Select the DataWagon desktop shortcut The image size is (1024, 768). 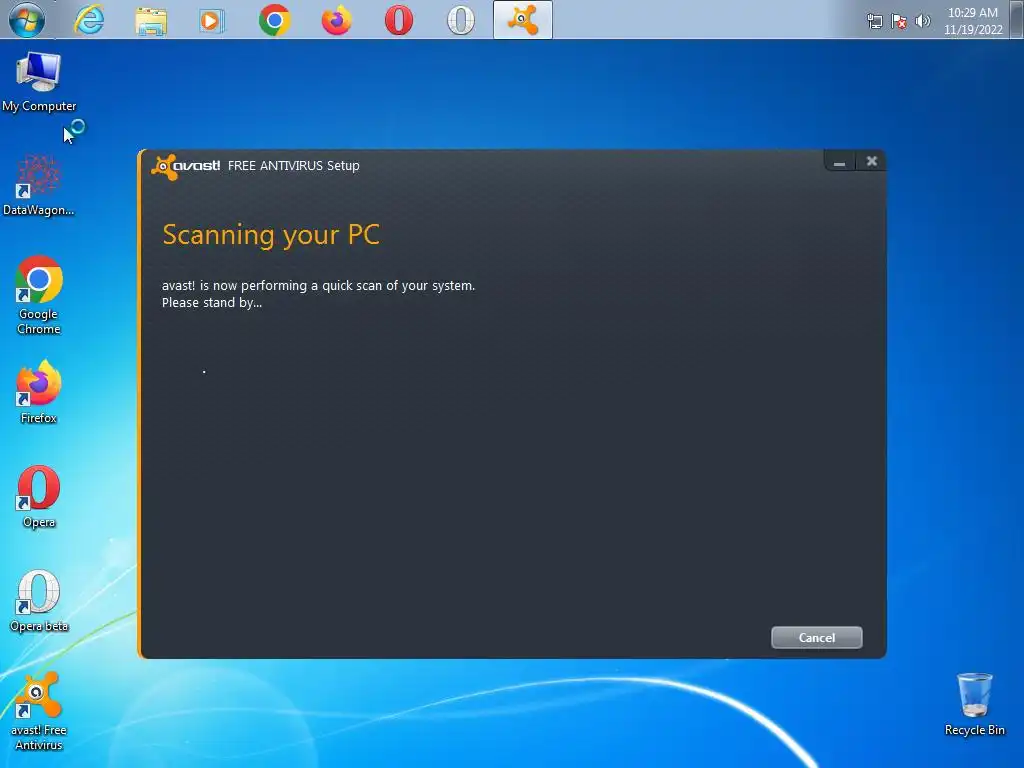[x=39, y=185]
